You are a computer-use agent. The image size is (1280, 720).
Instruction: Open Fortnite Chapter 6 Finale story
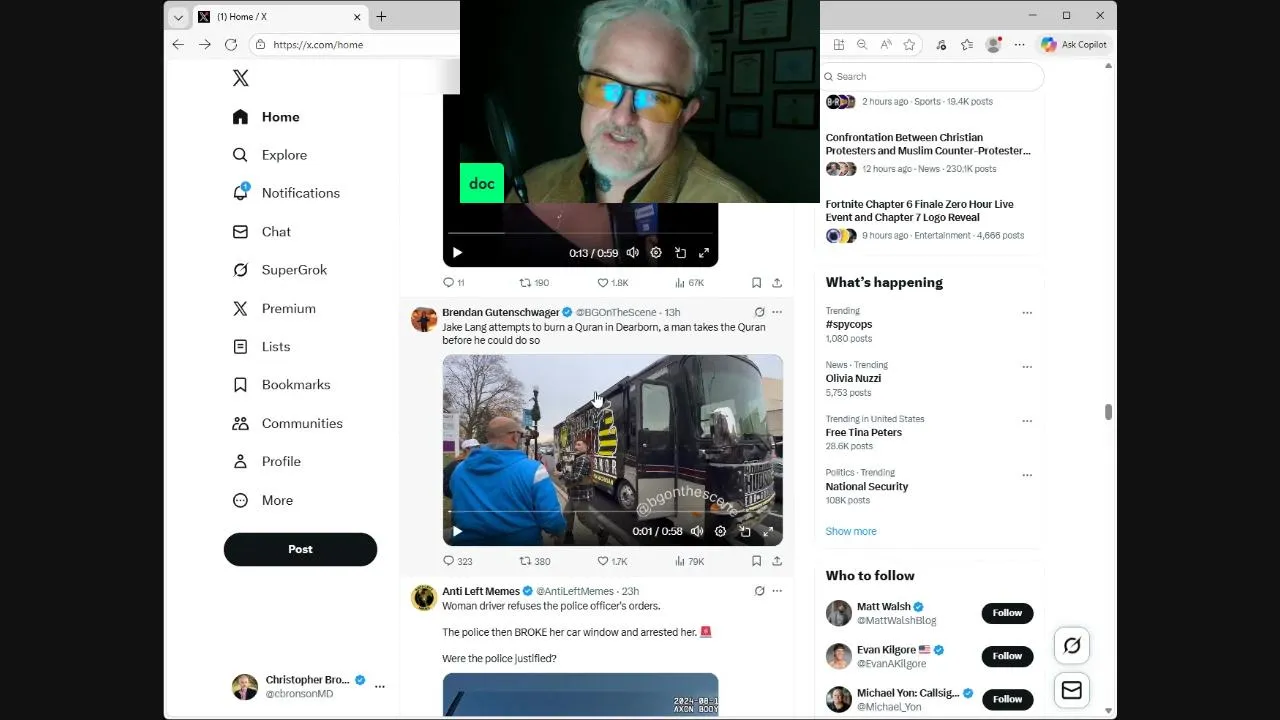(x=919, y=210)
